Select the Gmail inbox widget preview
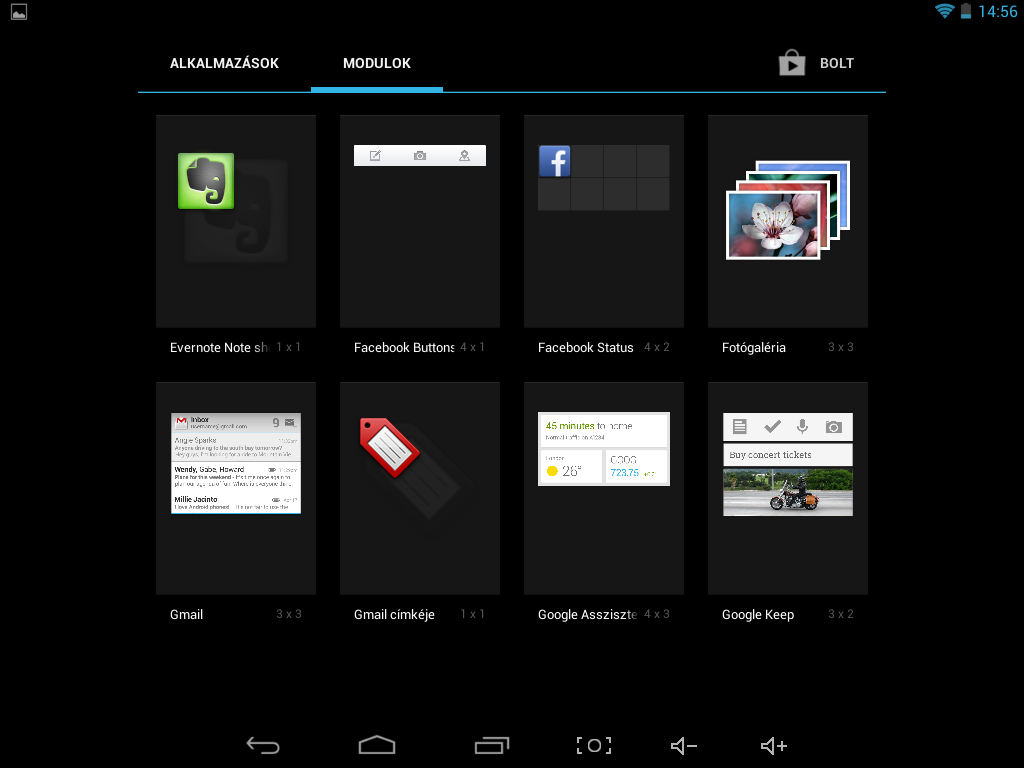 236,463
